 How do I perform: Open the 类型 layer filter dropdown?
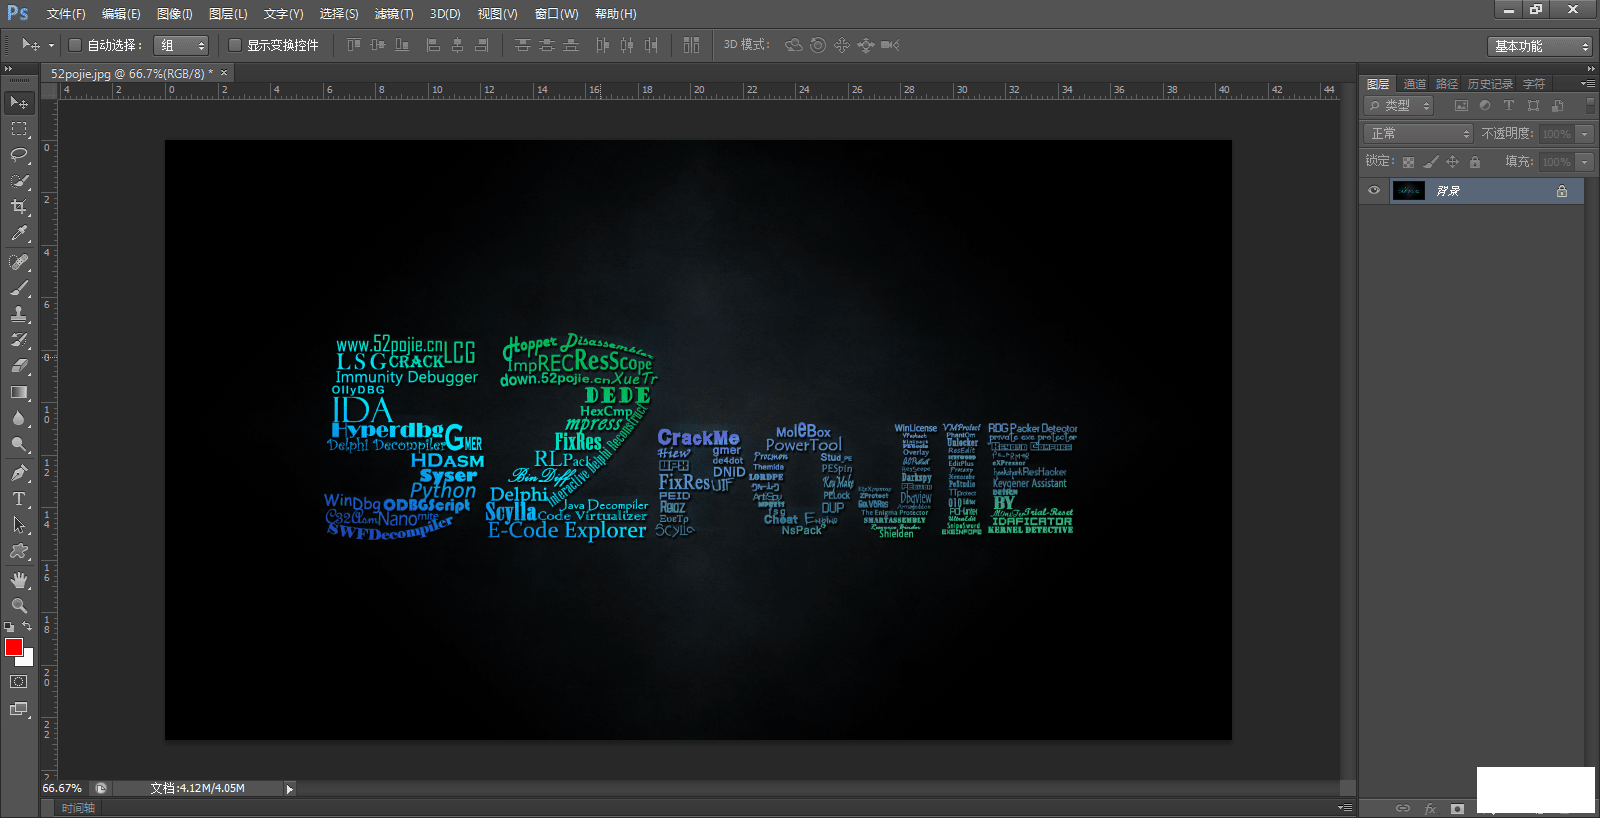click(1399, 105)
